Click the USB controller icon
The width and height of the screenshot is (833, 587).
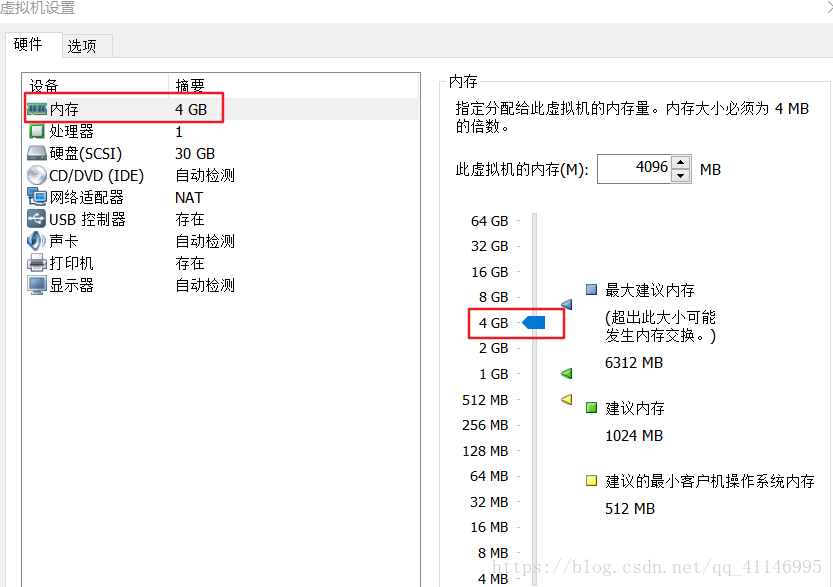pos(37,219)
